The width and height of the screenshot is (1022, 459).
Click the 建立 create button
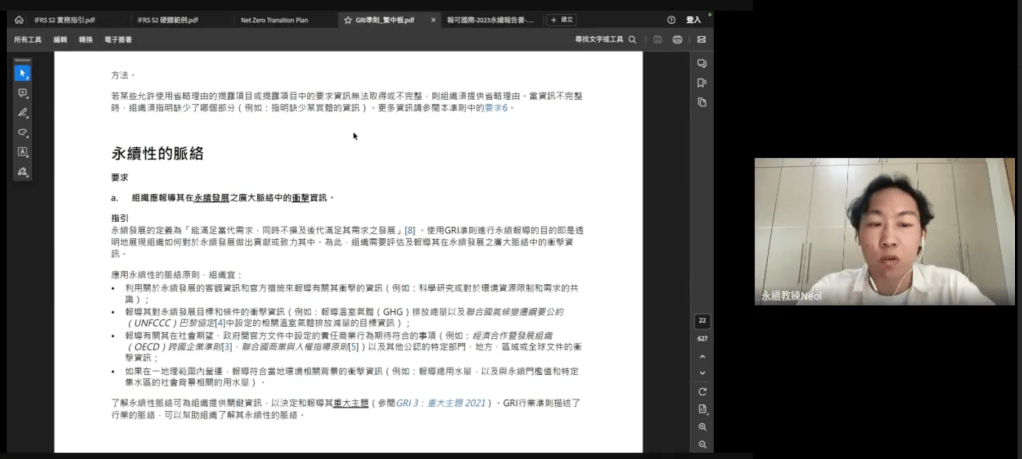click(x=561, y=19)
